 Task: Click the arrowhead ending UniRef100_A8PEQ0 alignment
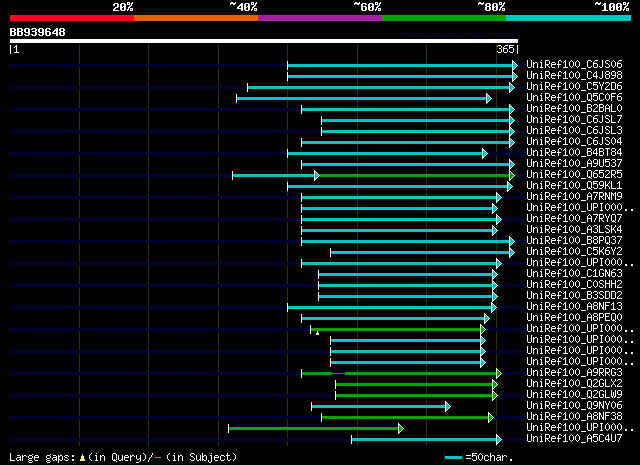pyautogui.click(x=487, y=318)
